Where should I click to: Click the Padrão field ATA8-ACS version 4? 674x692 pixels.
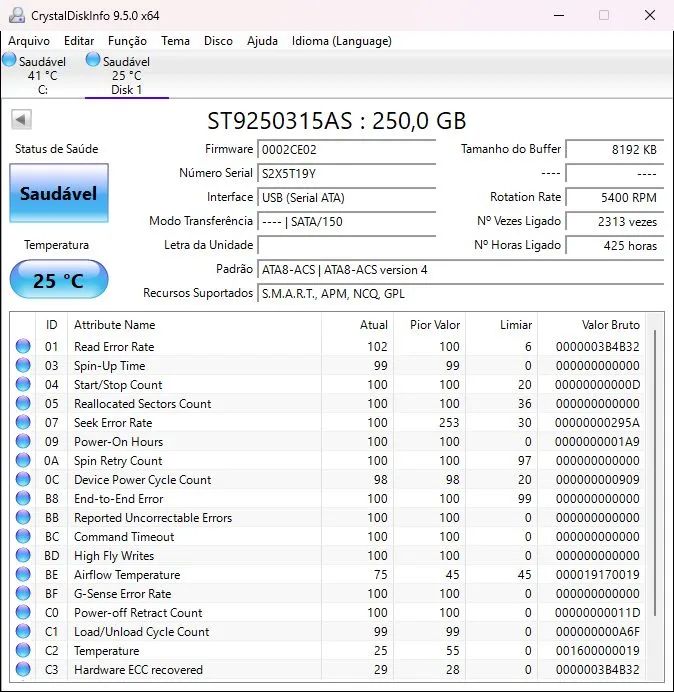(460, 269)
